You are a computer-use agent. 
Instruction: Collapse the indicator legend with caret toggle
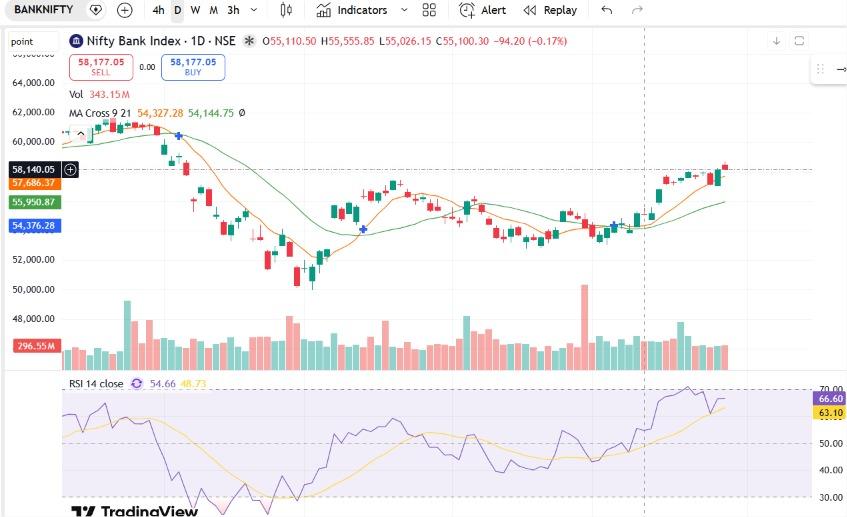click(80, 133)
